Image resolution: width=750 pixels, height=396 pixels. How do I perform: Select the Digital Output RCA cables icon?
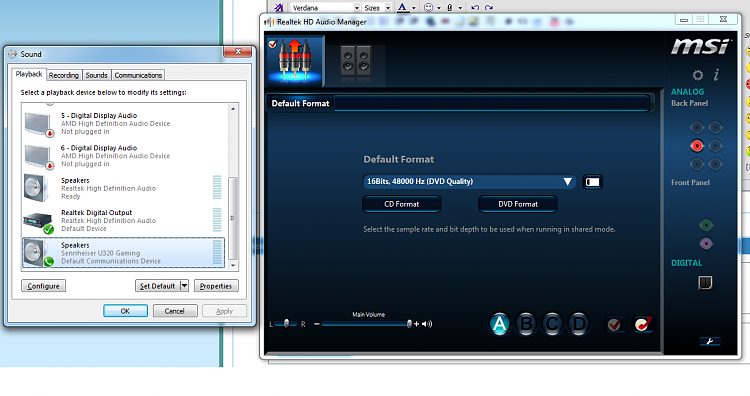click(295, 60)
